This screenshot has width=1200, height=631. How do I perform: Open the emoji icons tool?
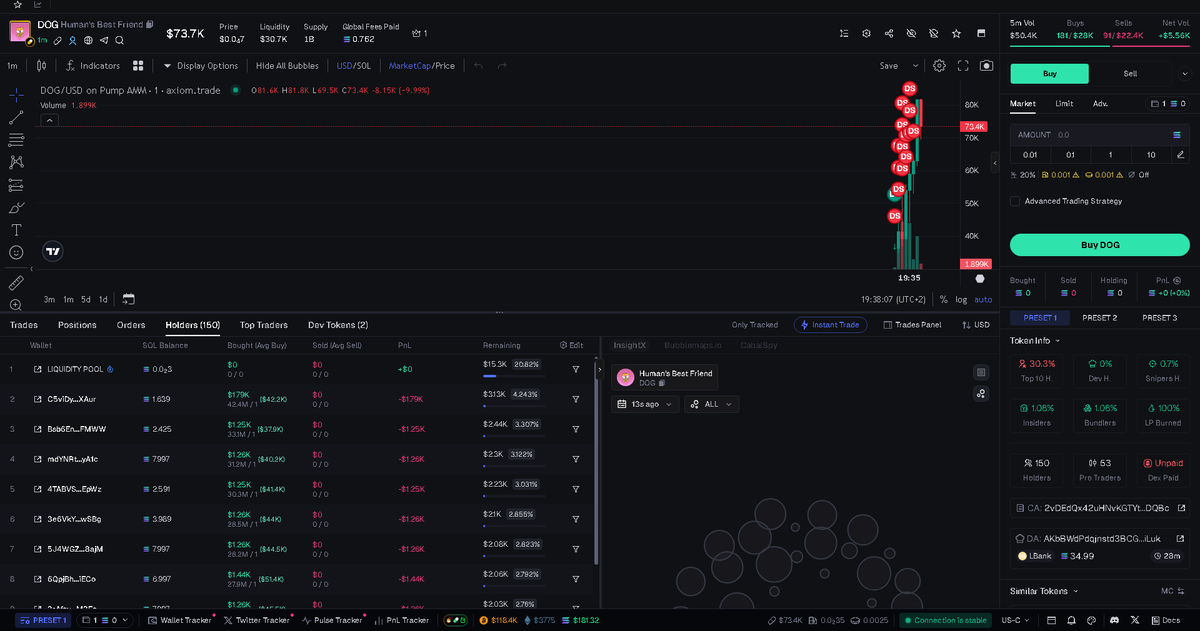[x=16, y=253]
